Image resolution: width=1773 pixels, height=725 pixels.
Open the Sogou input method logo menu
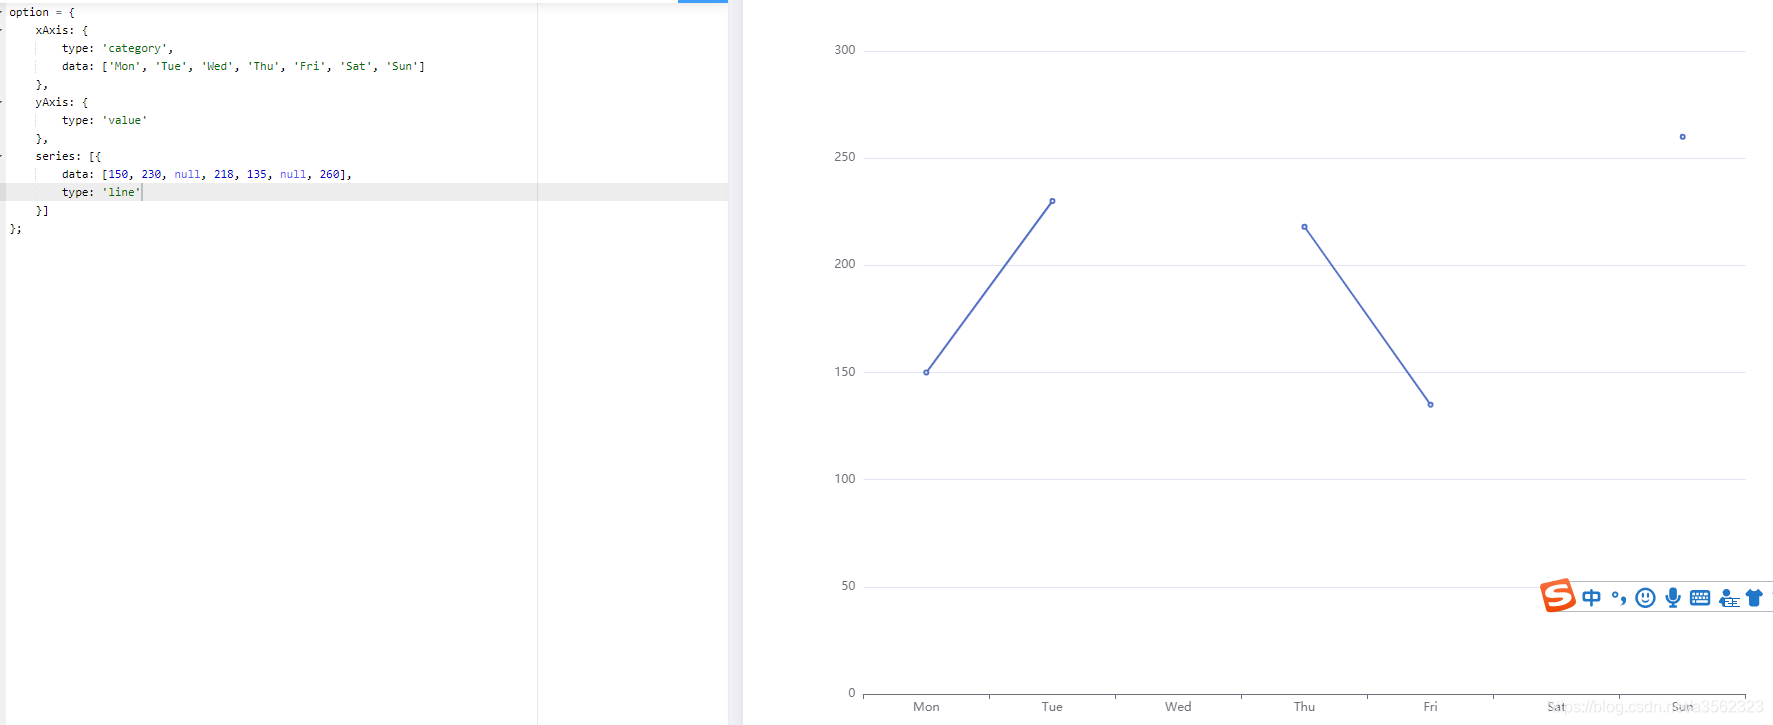click(x=1558, y=596)
